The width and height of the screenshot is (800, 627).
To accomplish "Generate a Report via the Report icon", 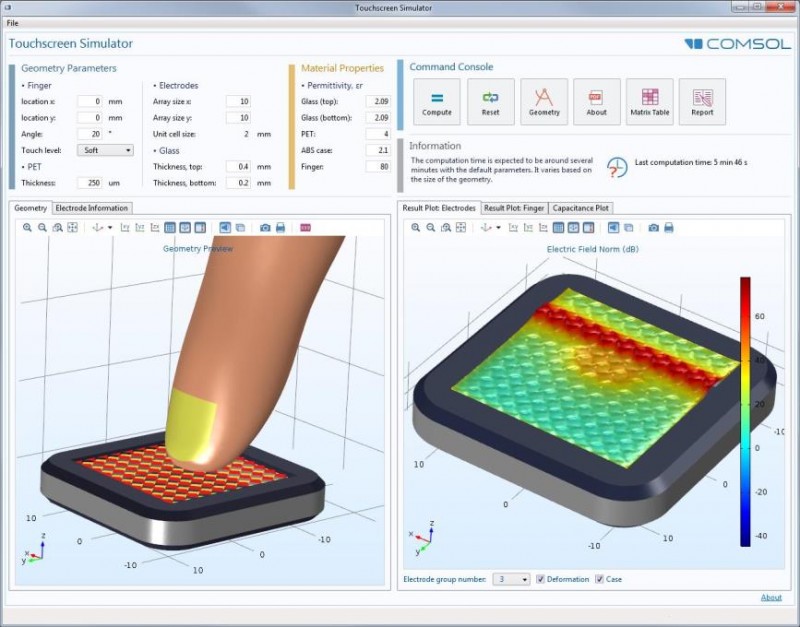I will point(703,100).
